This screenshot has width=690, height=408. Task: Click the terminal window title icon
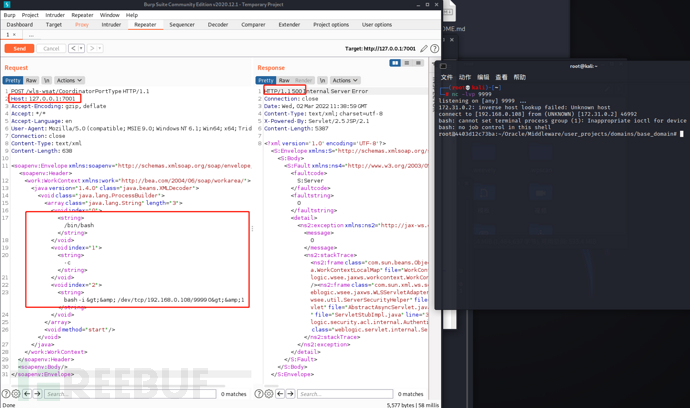(x=444, y=66)
